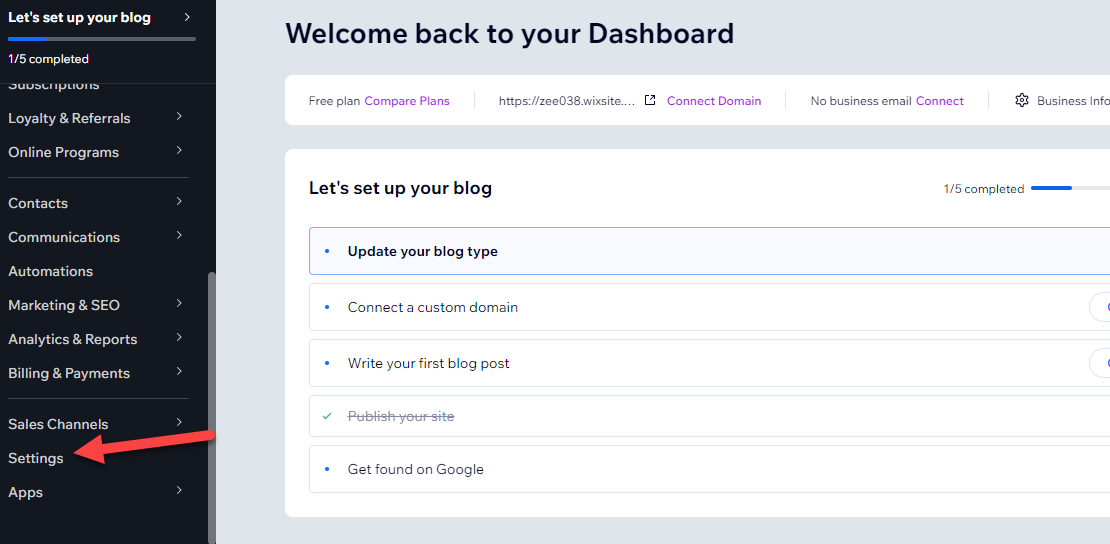1110x544 pixels.
Task: Expand the Apps submenu chevron
Action: (x=180, y=490)
